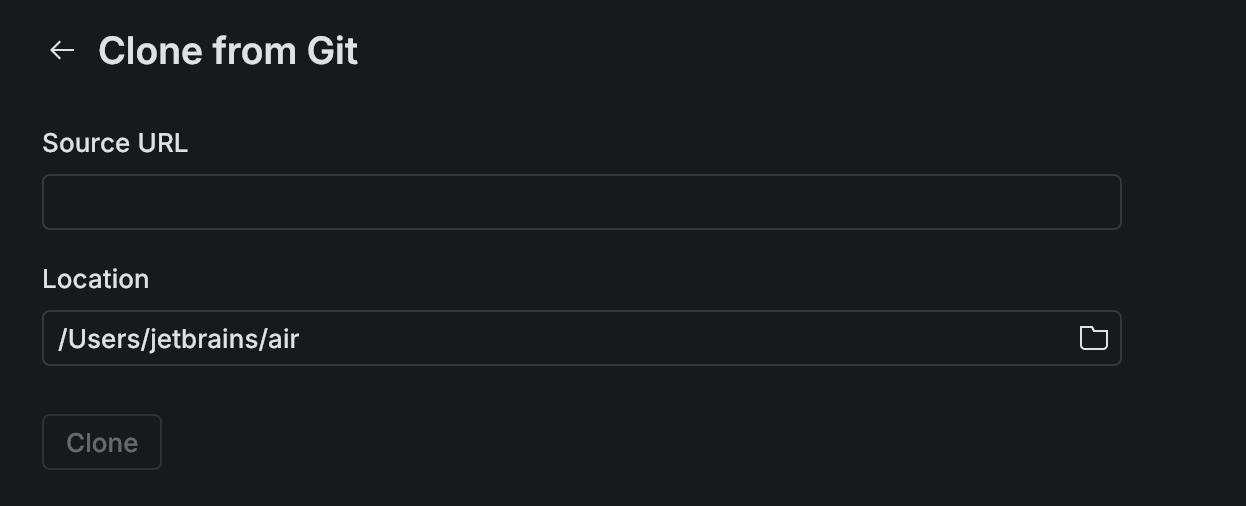Click the Clone button
1246x506 pixels.
tap(102, 442)
